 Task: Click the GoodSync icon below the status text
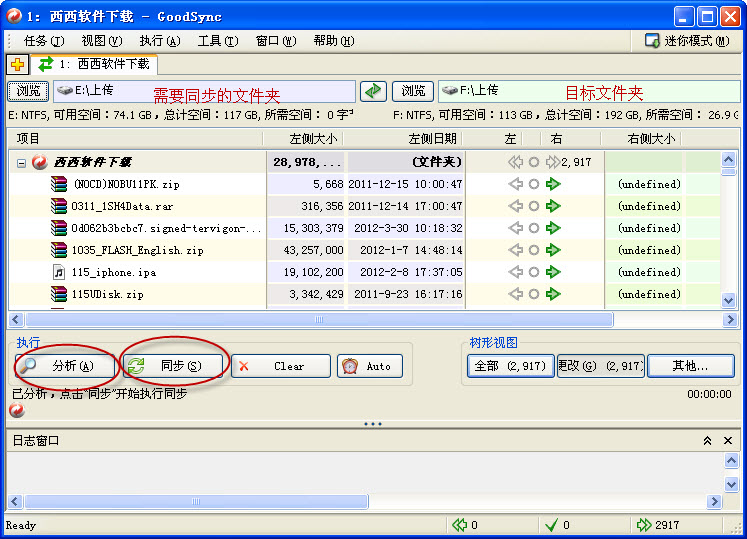17,410
